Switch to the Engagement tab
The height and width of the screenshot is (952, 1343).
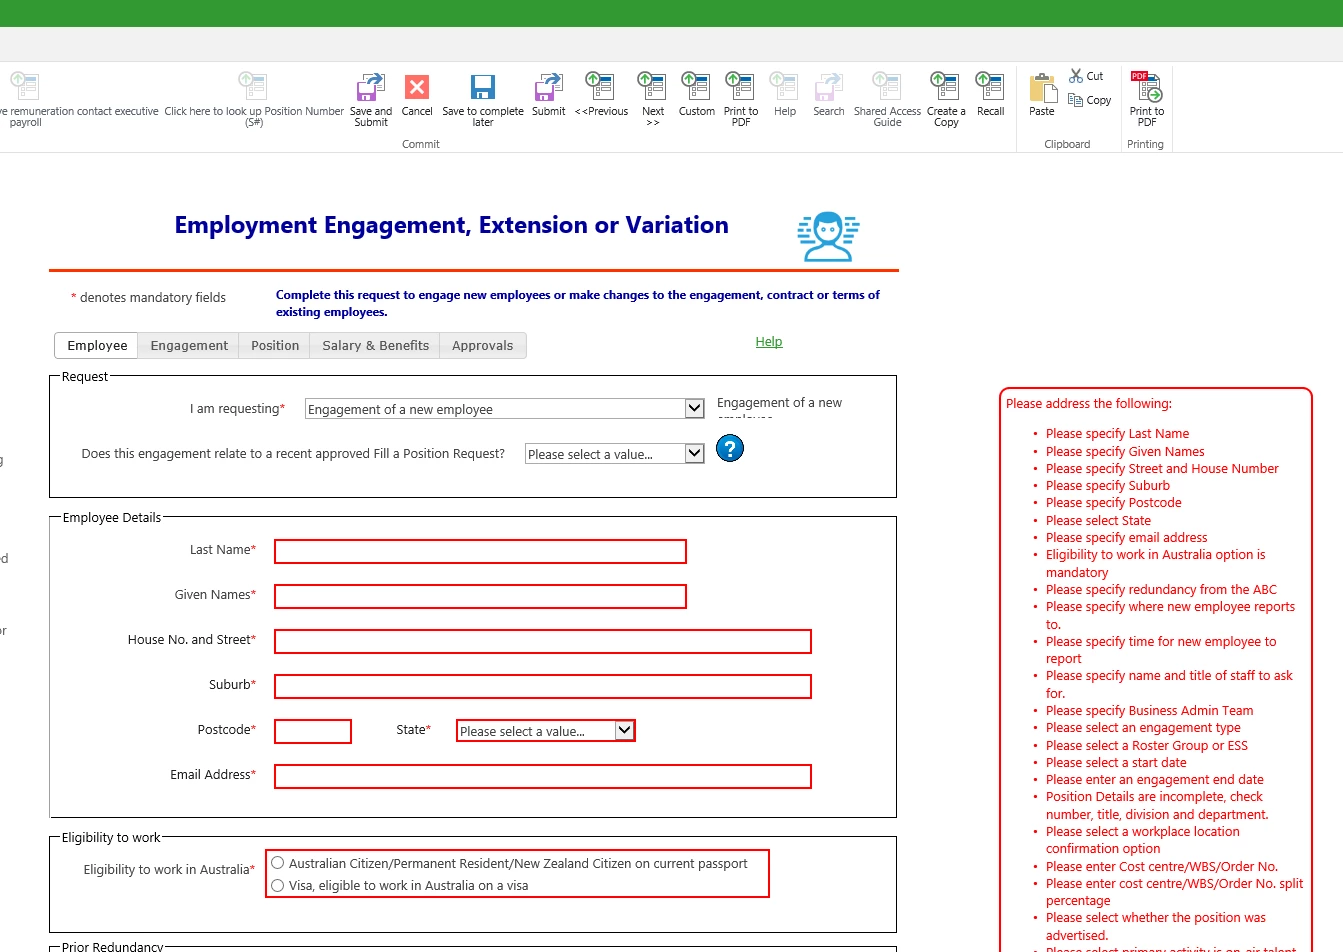coord(189,346)
